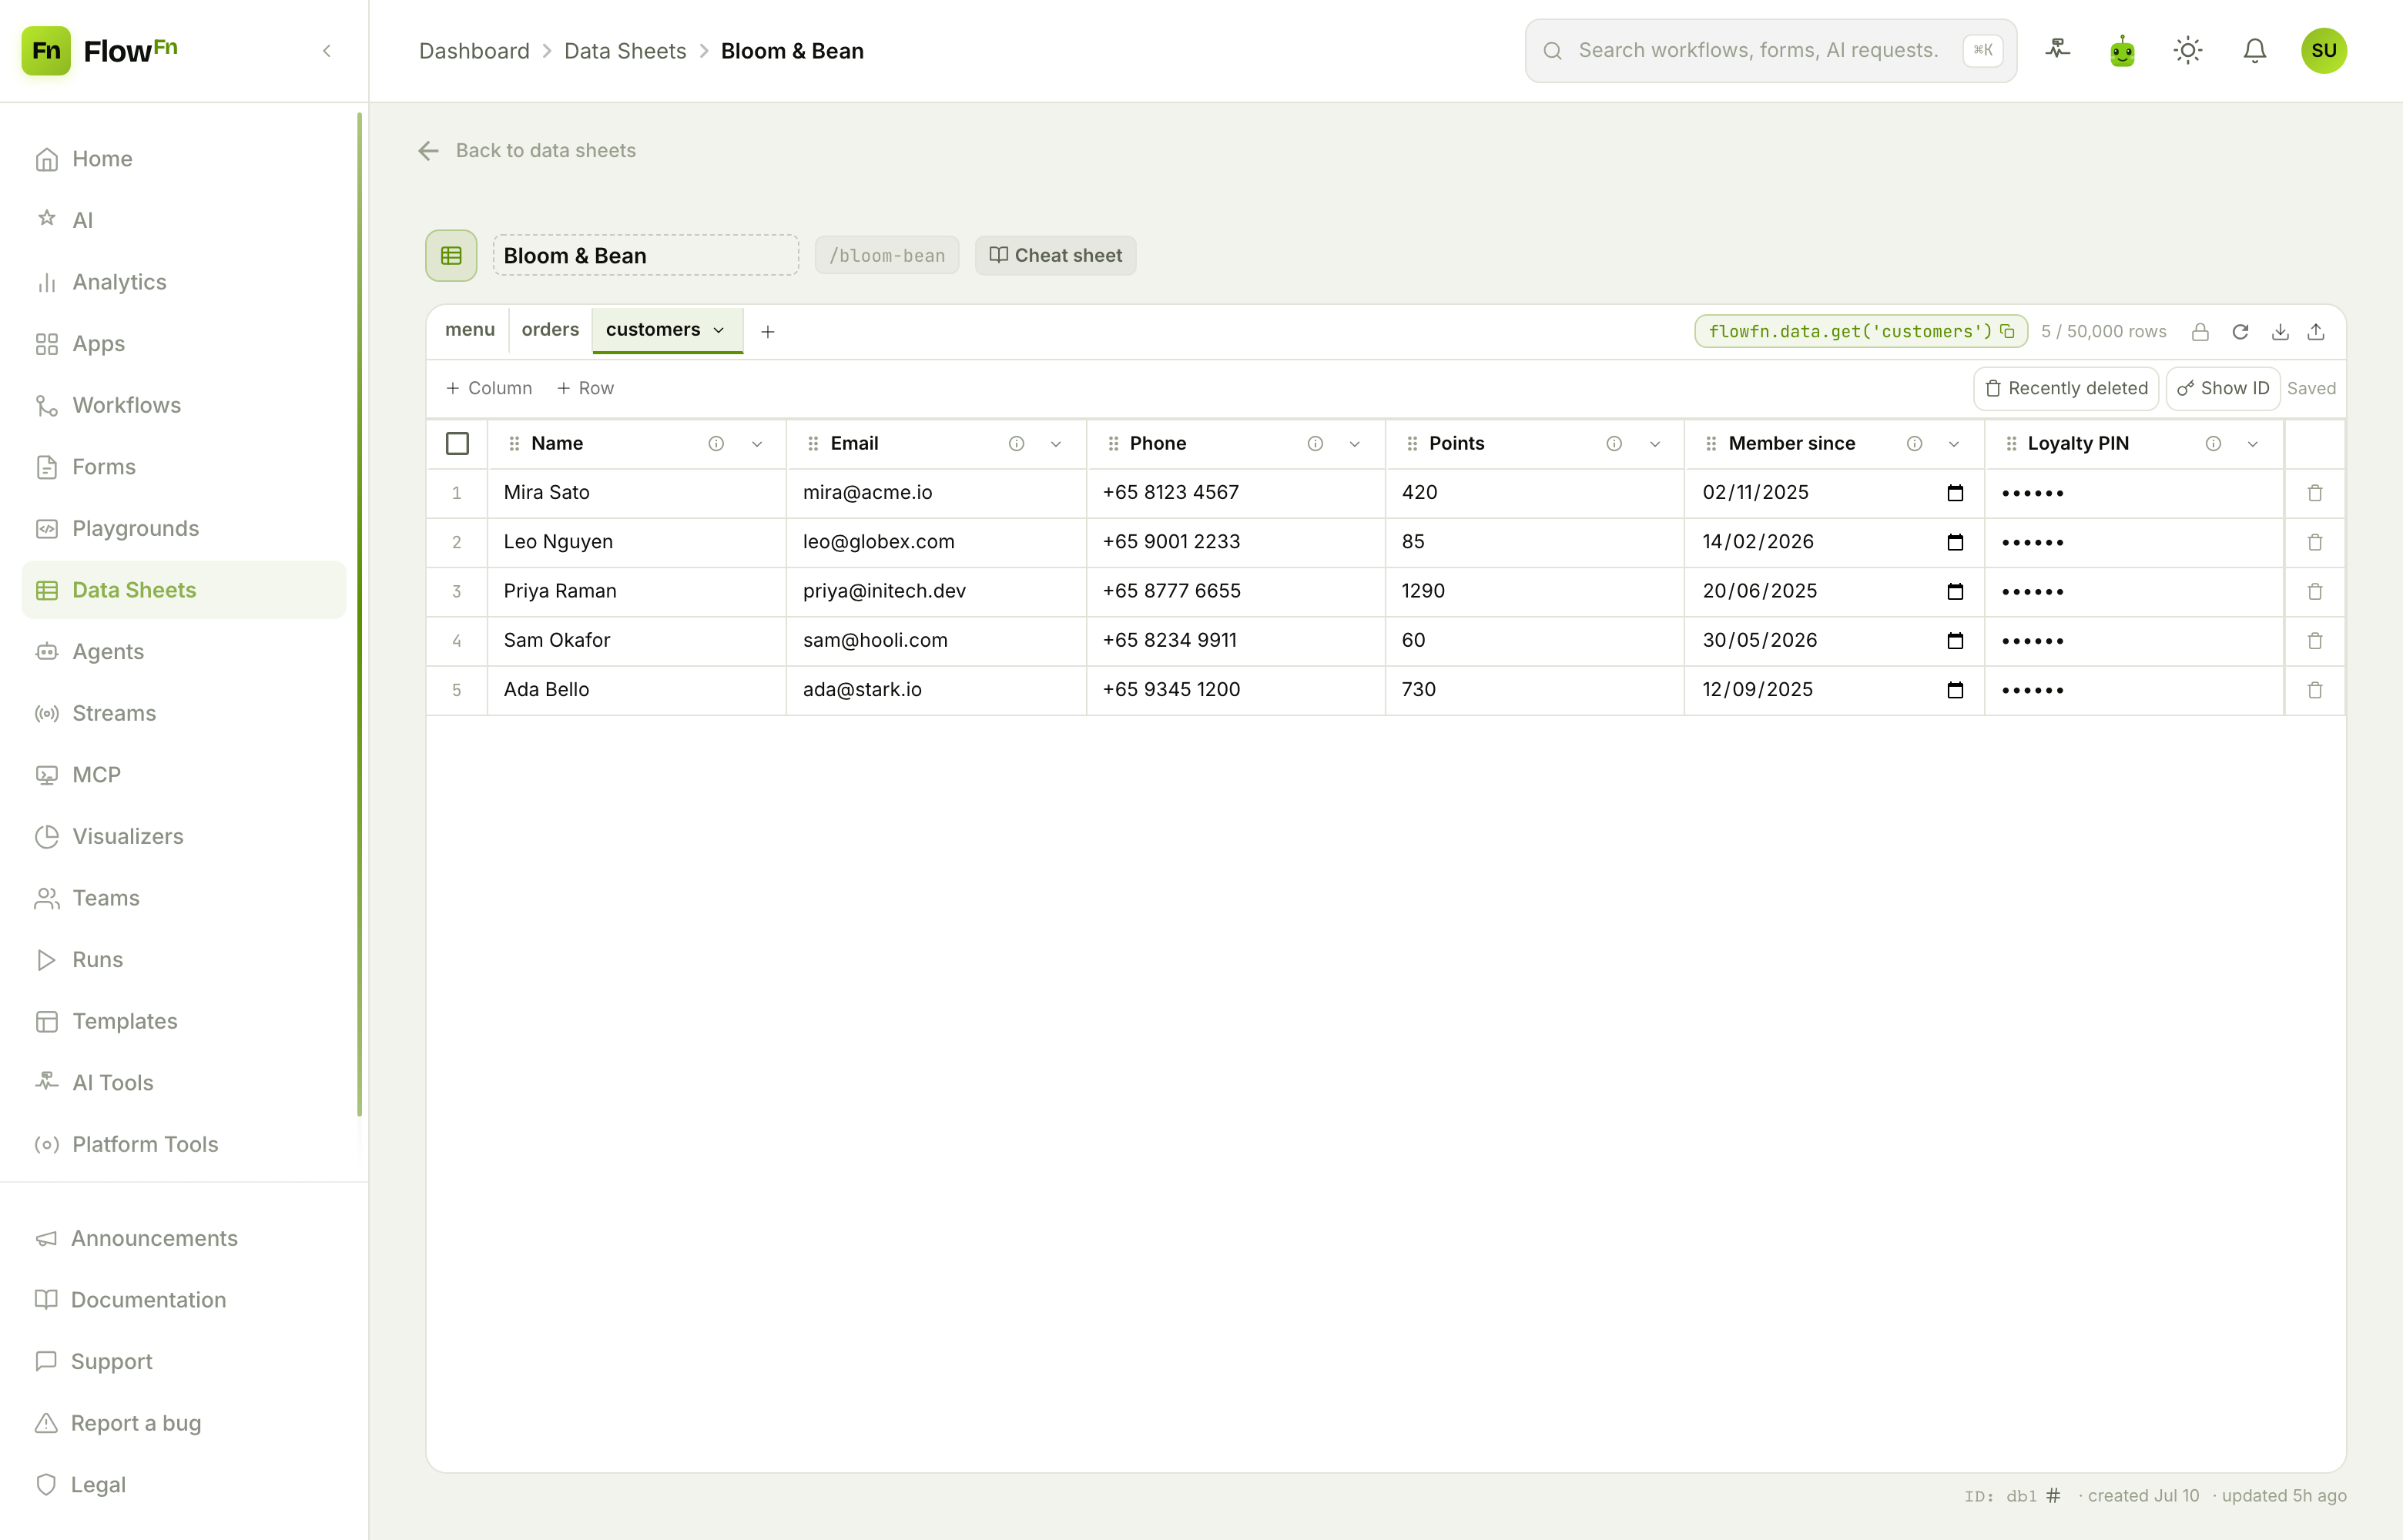2403x1540 pixels.
Task: Delete the Ada Bello row
Action: point(2315,690)
